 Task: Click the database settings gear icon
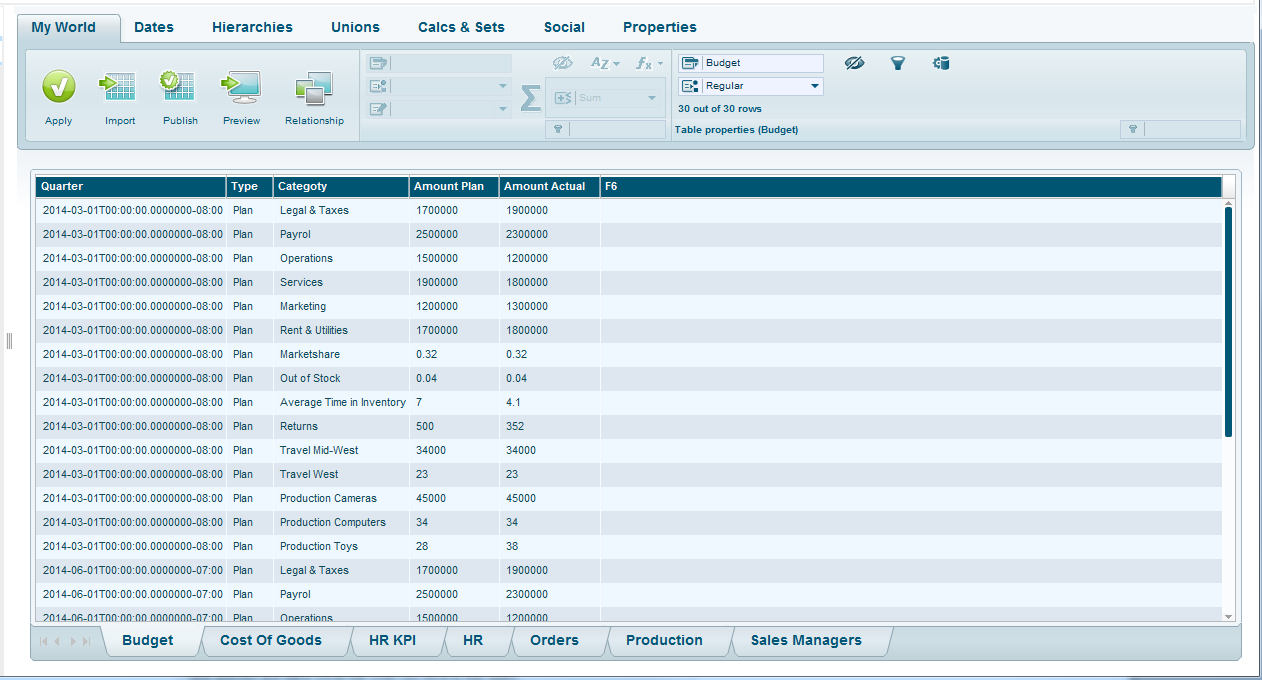click(940, 63)
